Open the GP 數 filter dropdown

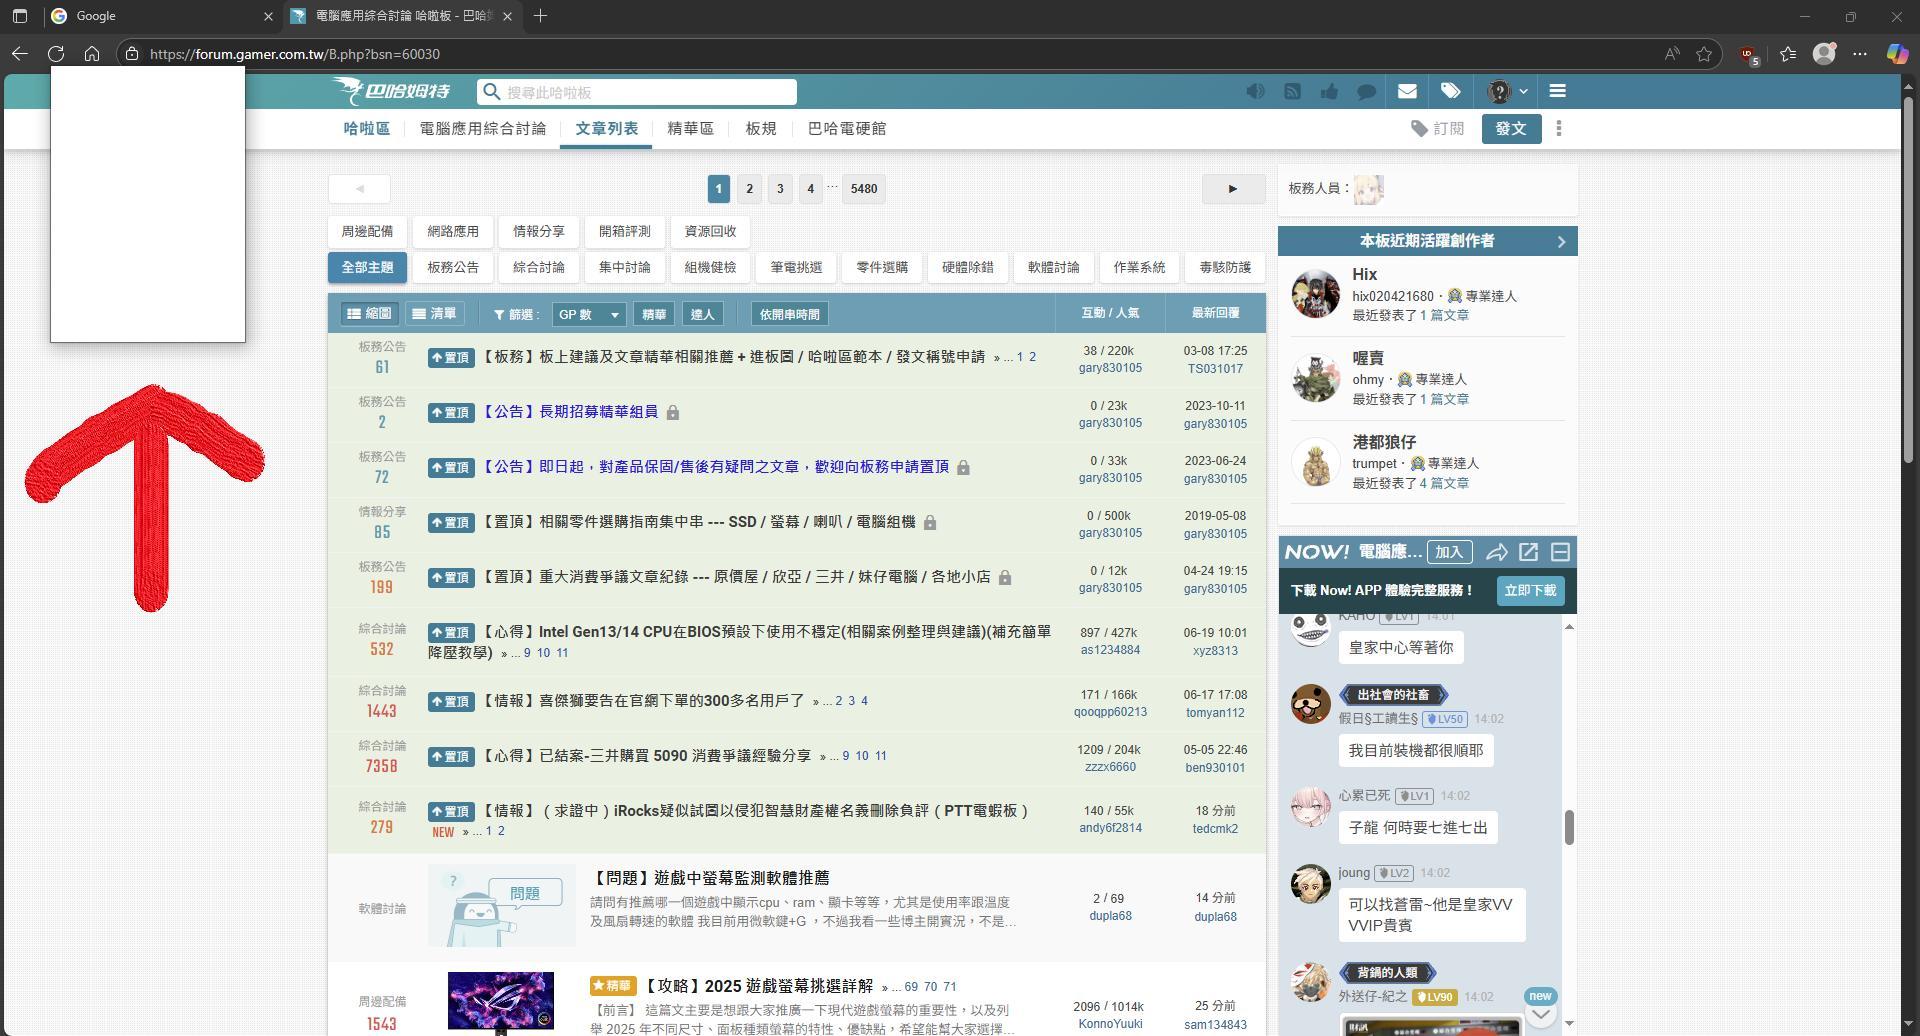[589, 314]
